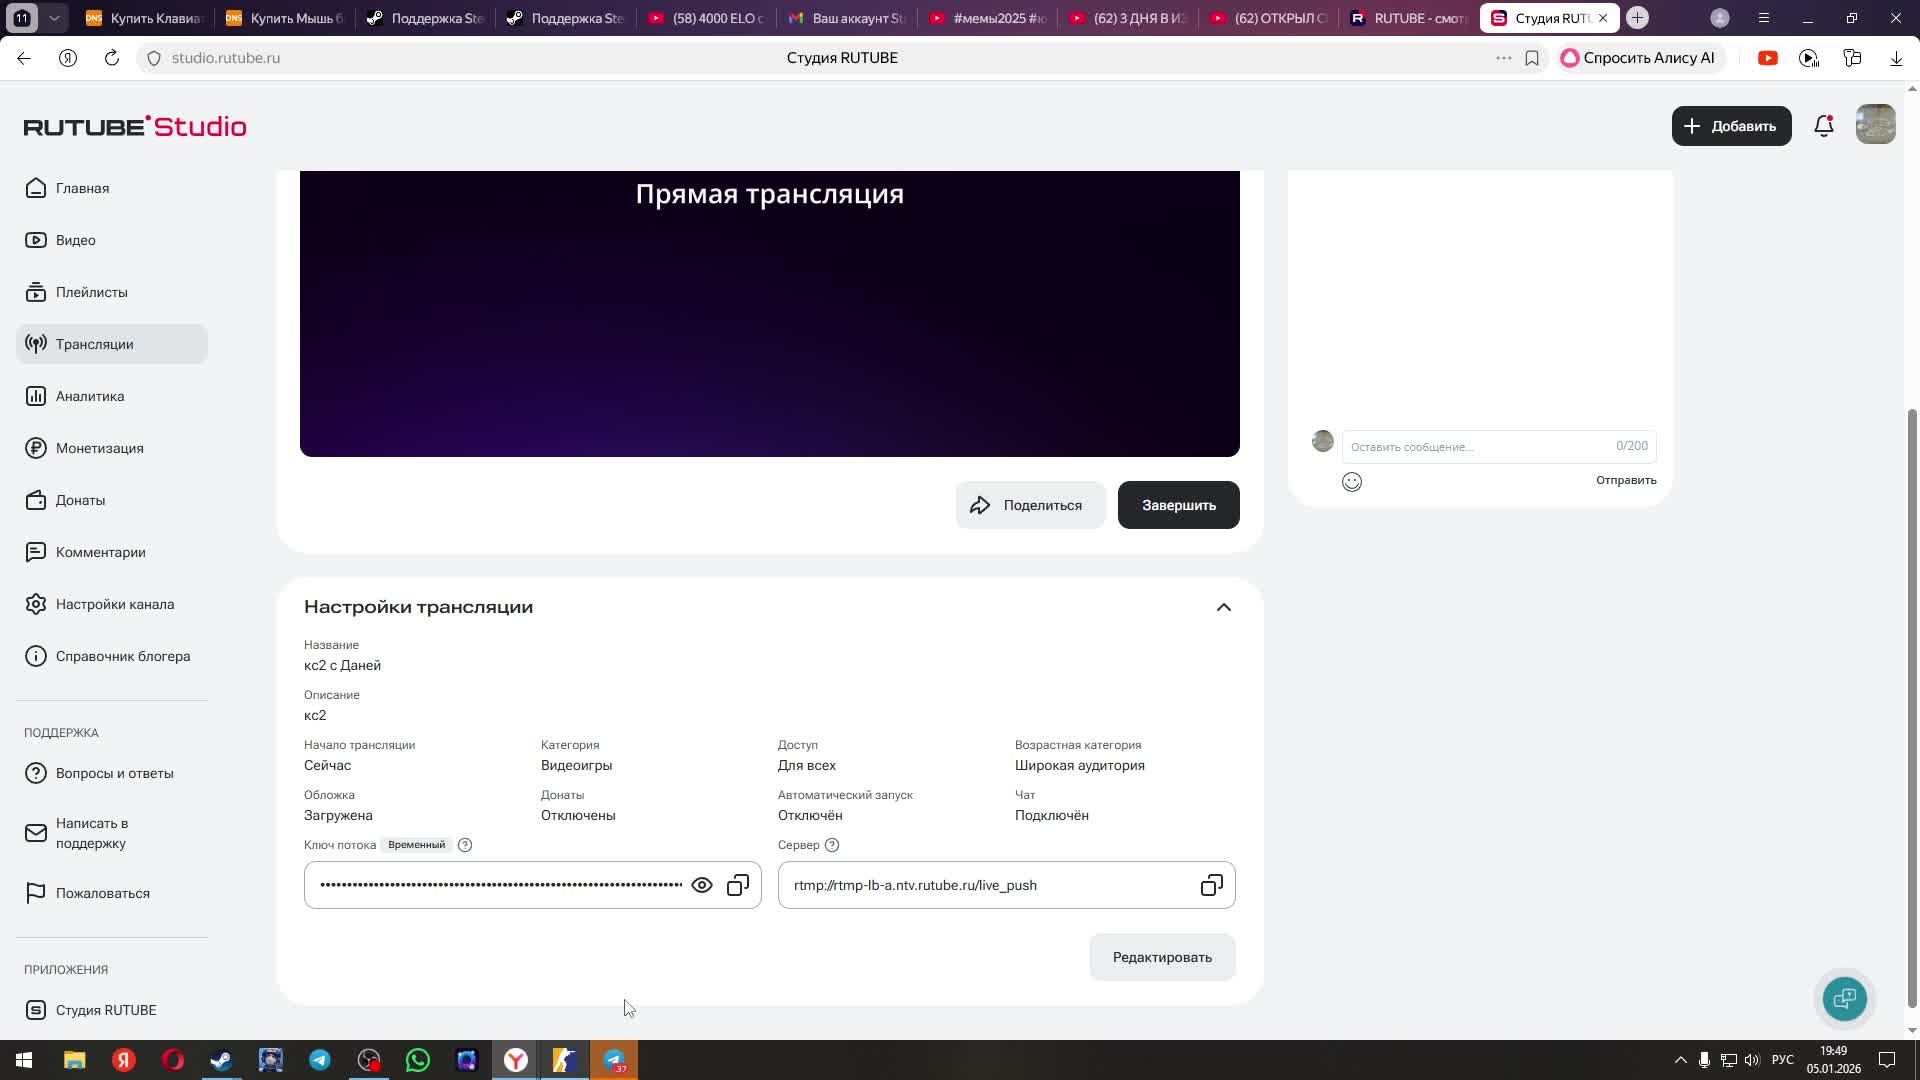Open the emoji picker in chat
This screenshot has width=1920, height=1080.
coord(1352,482)
